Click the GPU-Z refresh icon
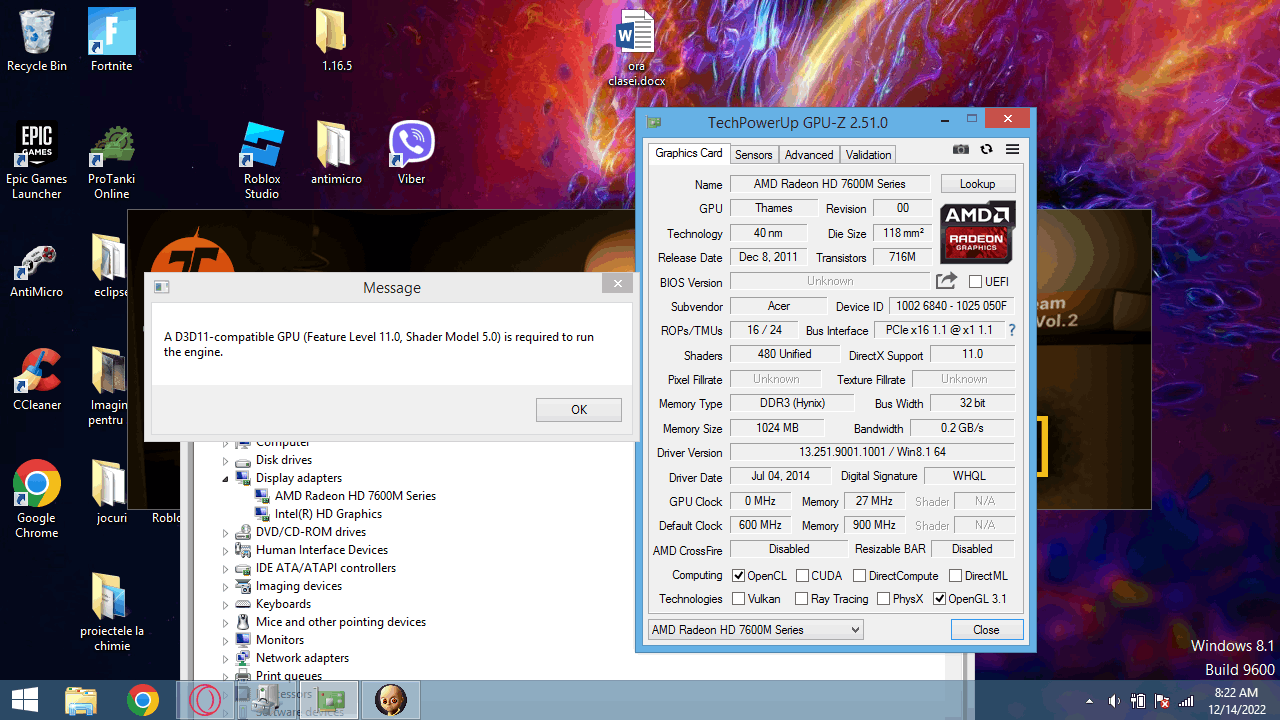1280x720 pixels. [x=986, y=149]
